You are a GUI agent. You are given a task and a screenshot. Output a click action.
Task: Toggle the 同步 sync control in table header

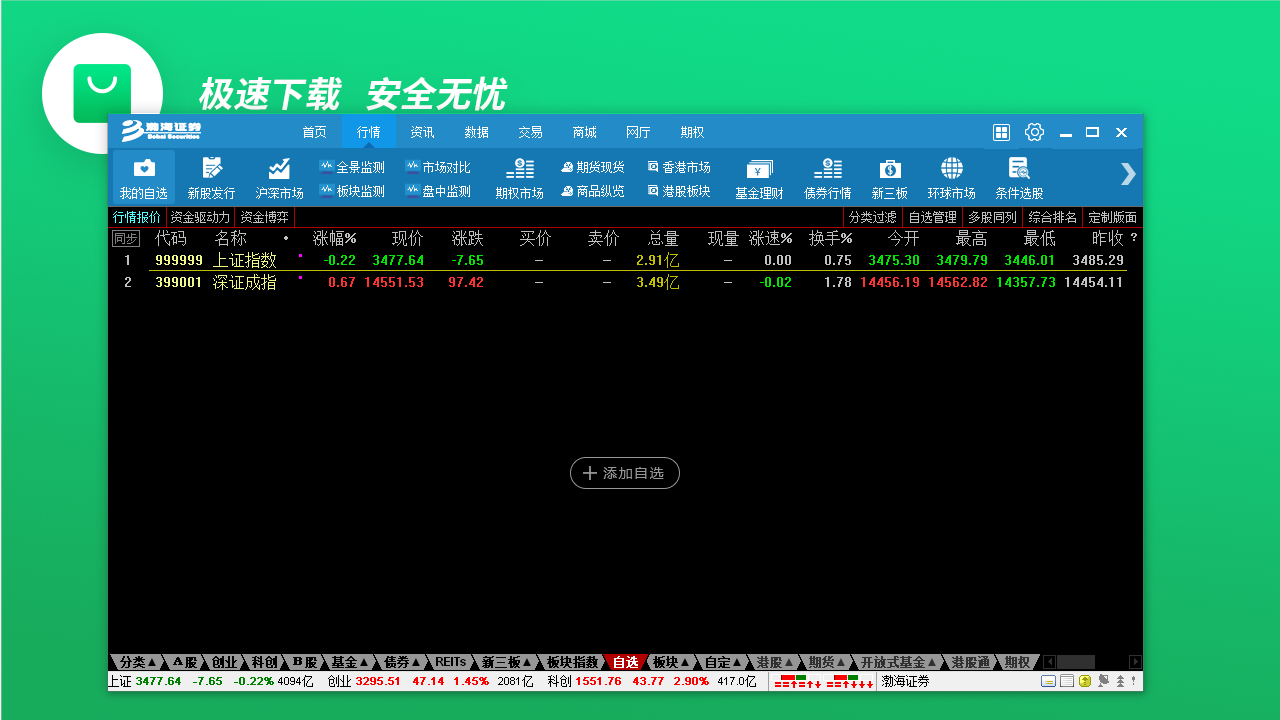pos(124,238)
